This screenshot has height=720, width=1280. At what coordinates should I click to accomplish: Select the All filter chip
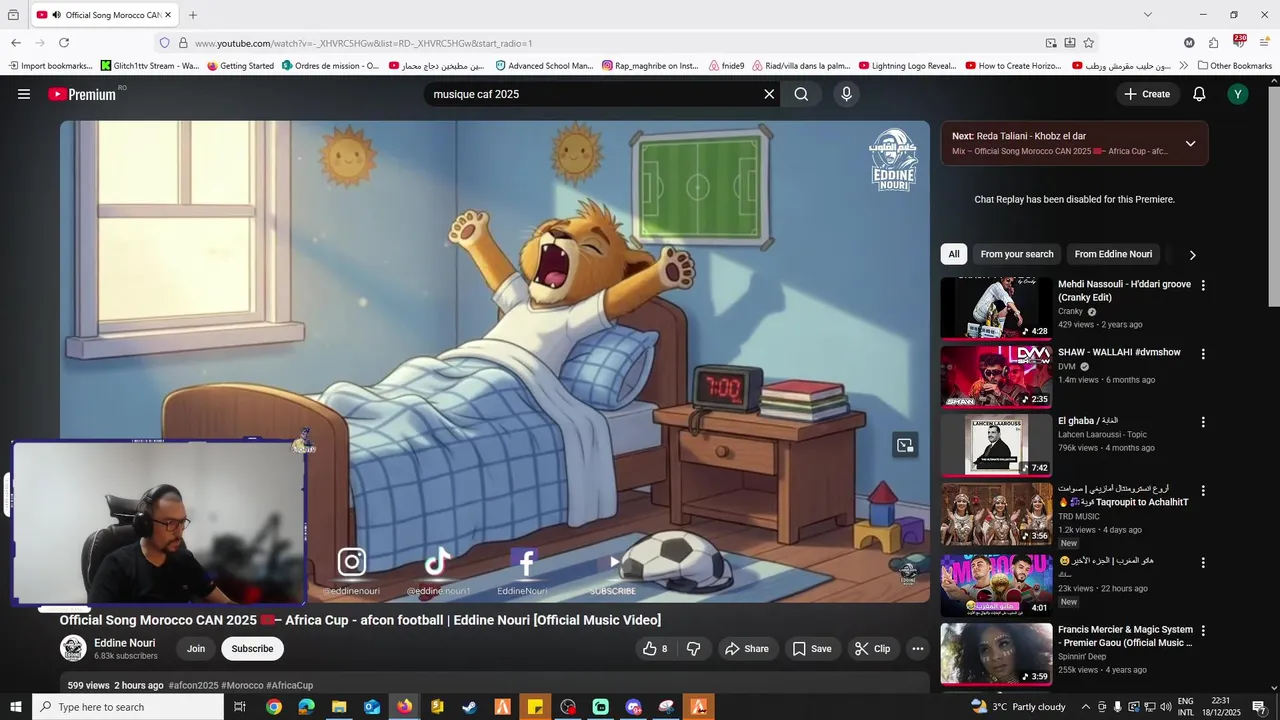coord(954,254)
